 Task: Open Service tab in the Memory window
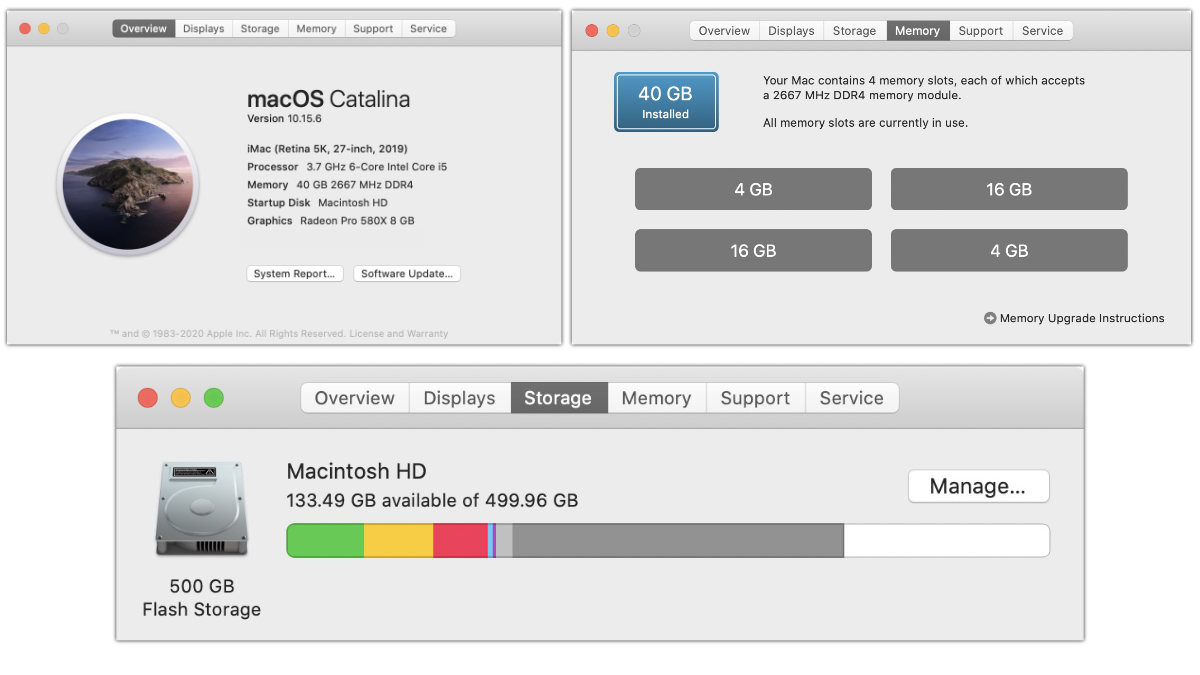click(1043, 31)
